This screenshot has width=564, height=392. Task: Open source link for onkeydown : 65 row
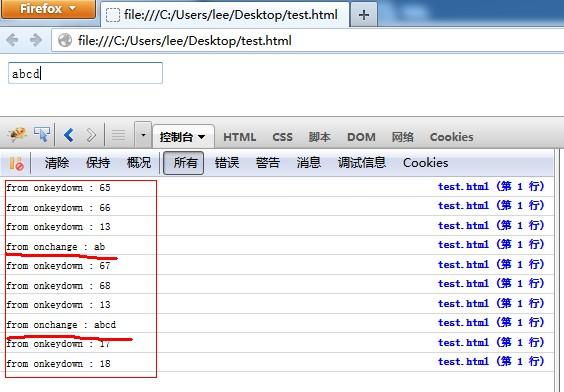(491, 186)
